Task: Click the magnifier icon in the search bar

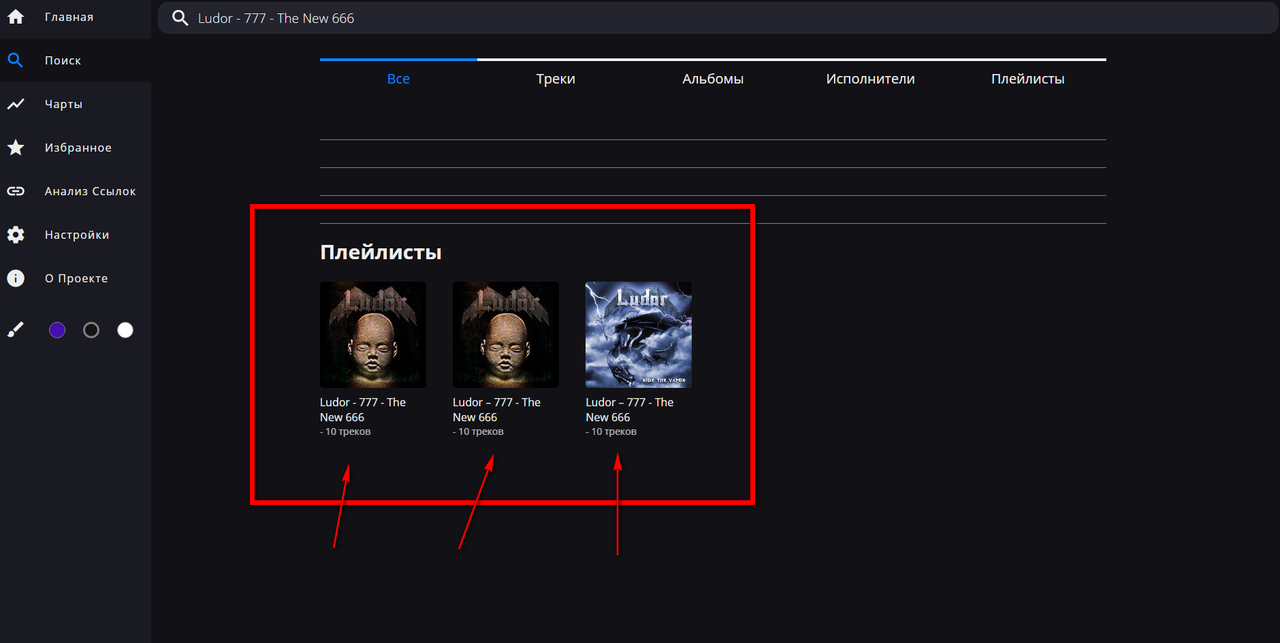Action: [180, 18]
